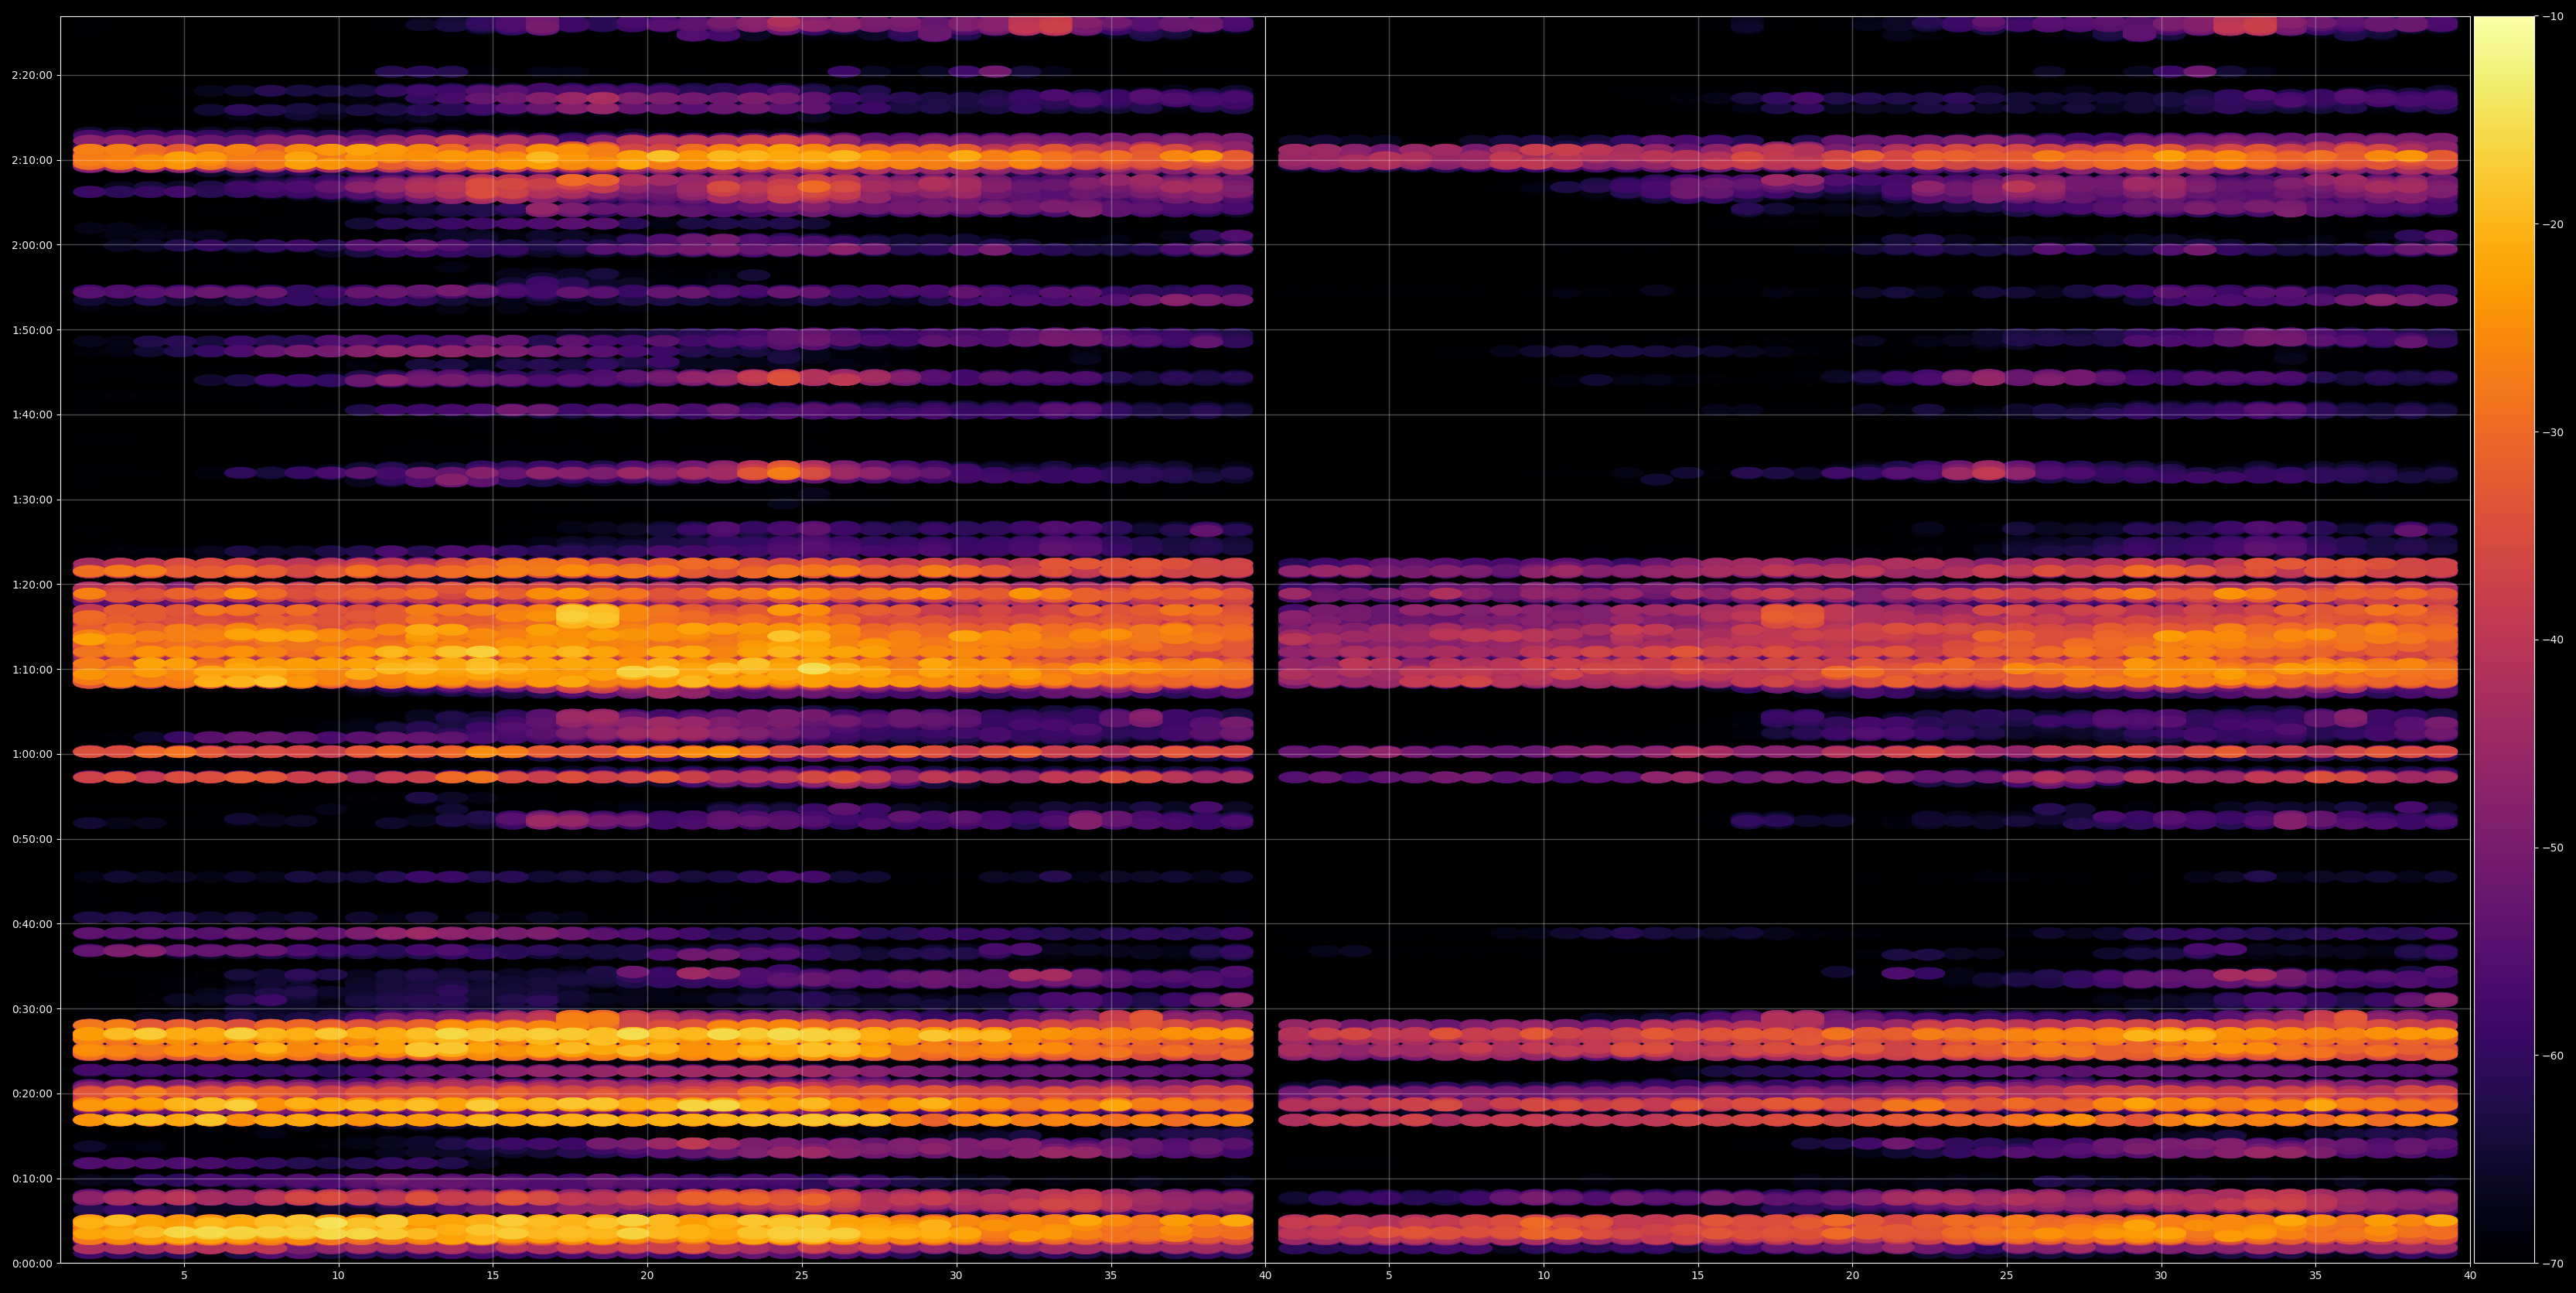Select the 1:00:00 y-axis tick label
This screenshot has height=1293, width=2576.
[x=32, y=754]
